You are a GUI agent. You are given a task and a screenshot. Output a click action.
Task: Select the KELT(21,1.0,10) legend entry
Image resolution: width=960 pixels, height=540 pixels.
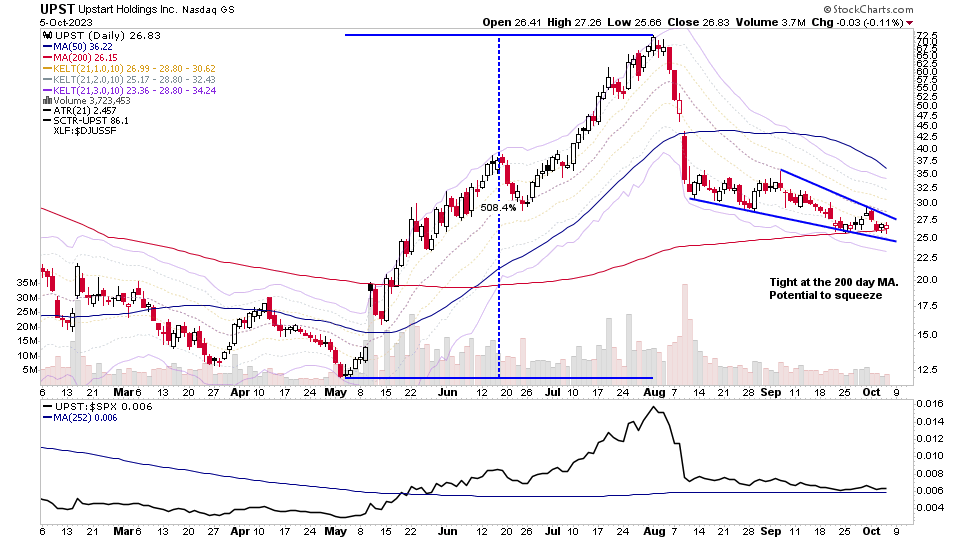coord(129,69)
